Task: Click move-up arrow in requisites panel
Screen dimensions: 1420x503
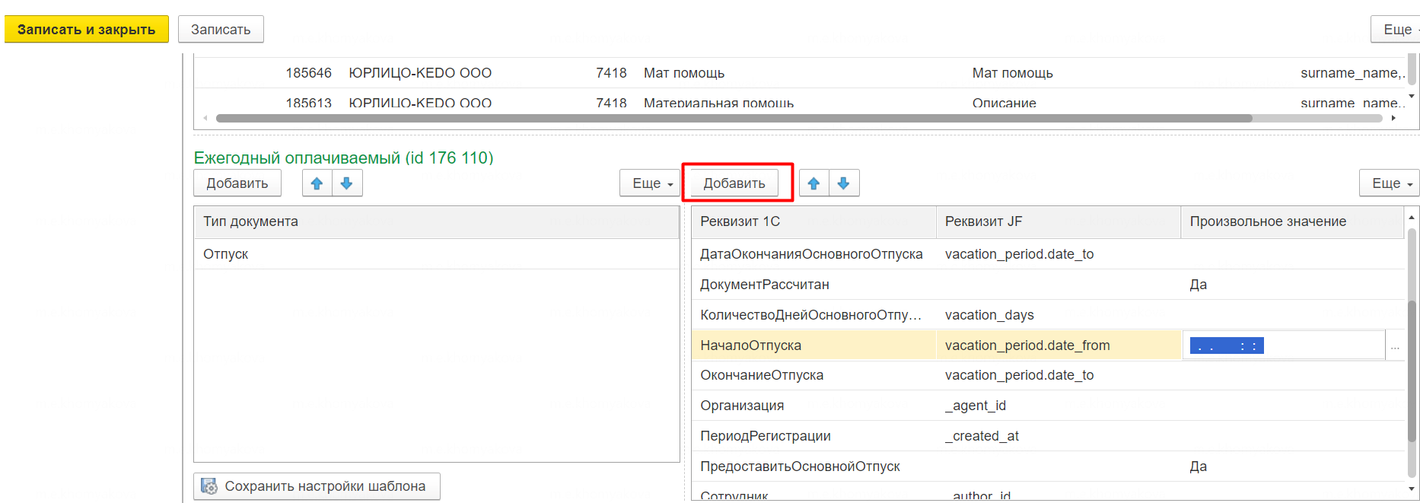Action: [x=814, y=183]
